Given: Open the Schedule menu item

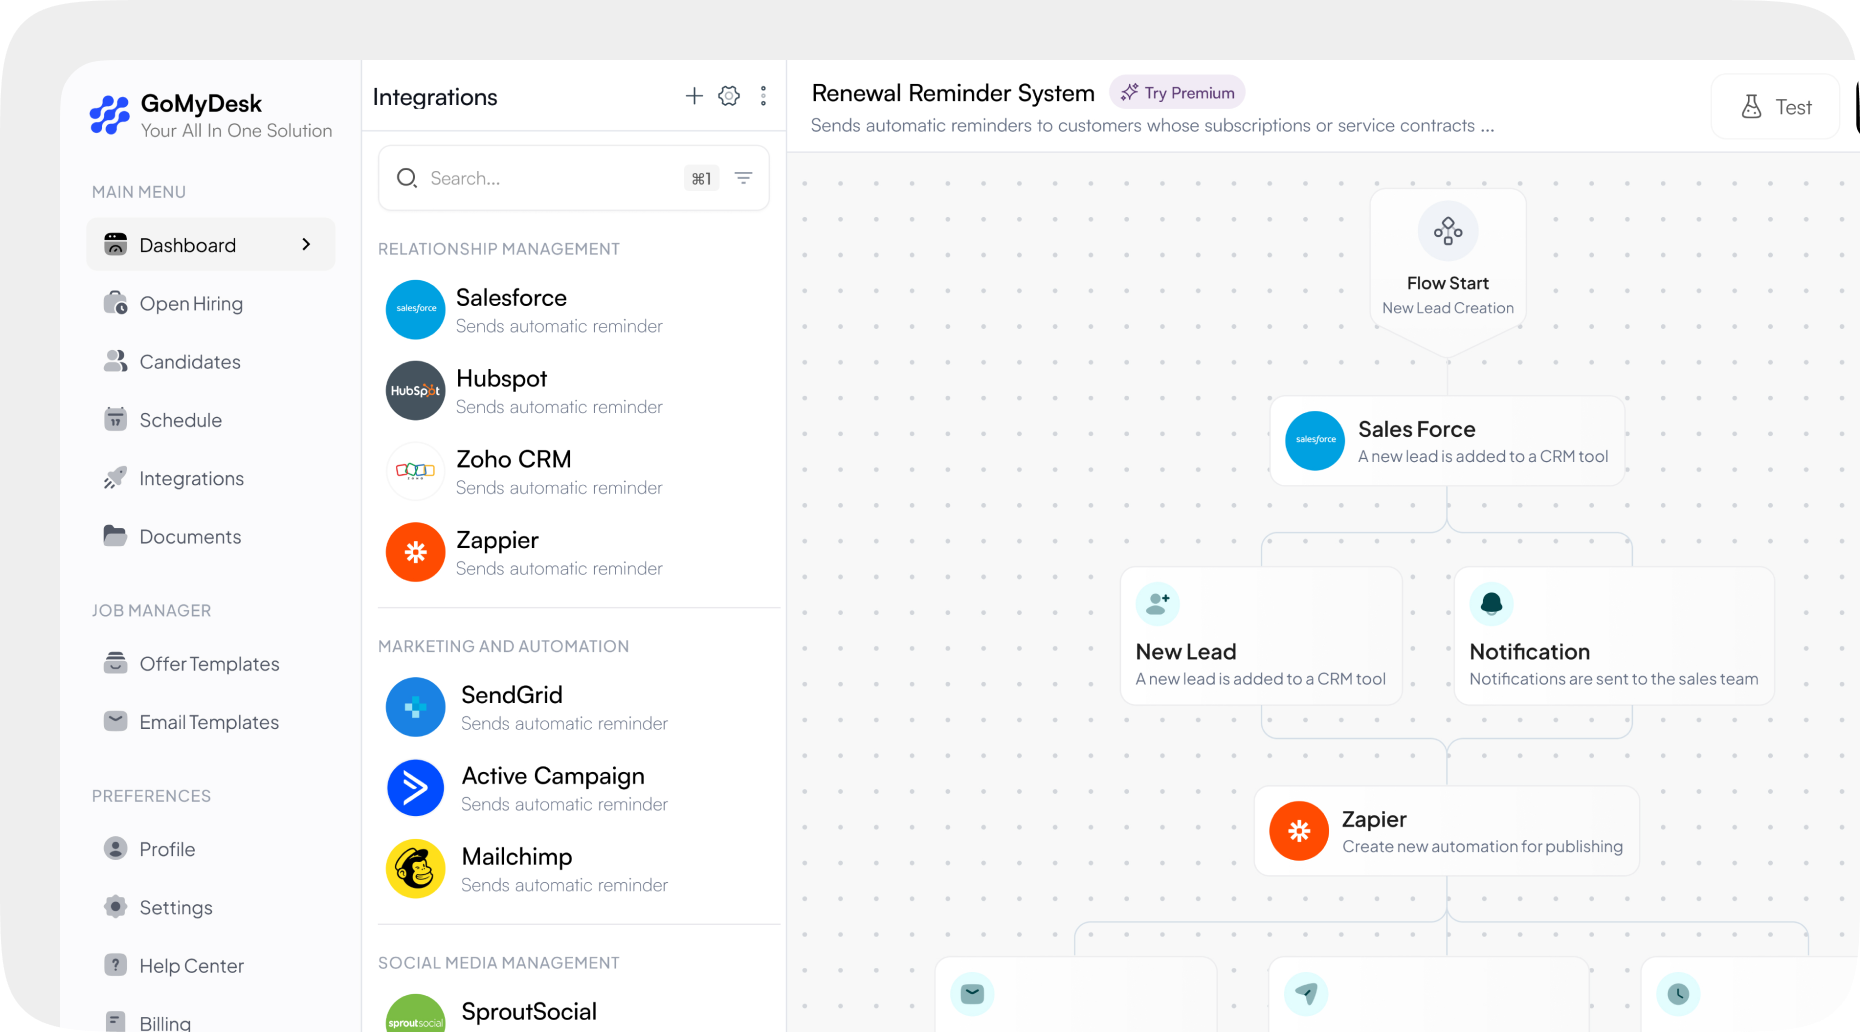Looking at the screenshot, I should tap(180, 420).
